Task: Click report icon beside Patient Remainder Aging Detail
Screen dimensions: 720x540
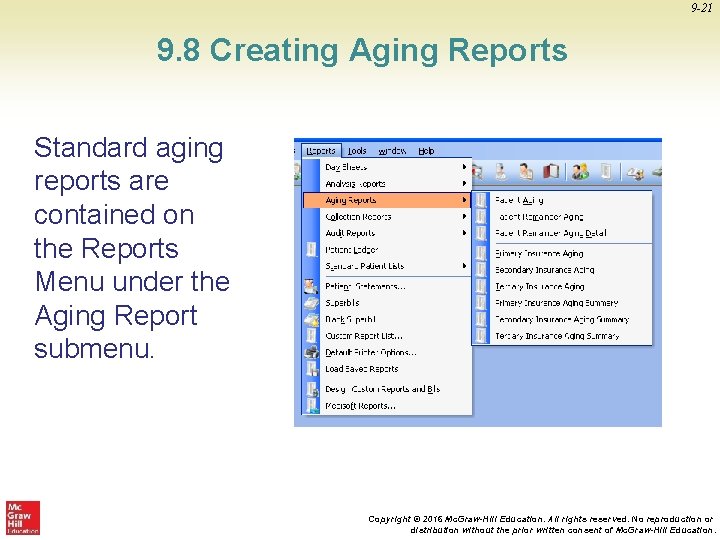Action: pos(481,233)
